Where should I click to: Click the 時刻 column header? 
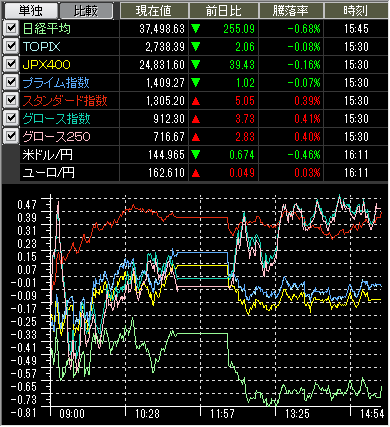tap(356, 11)
